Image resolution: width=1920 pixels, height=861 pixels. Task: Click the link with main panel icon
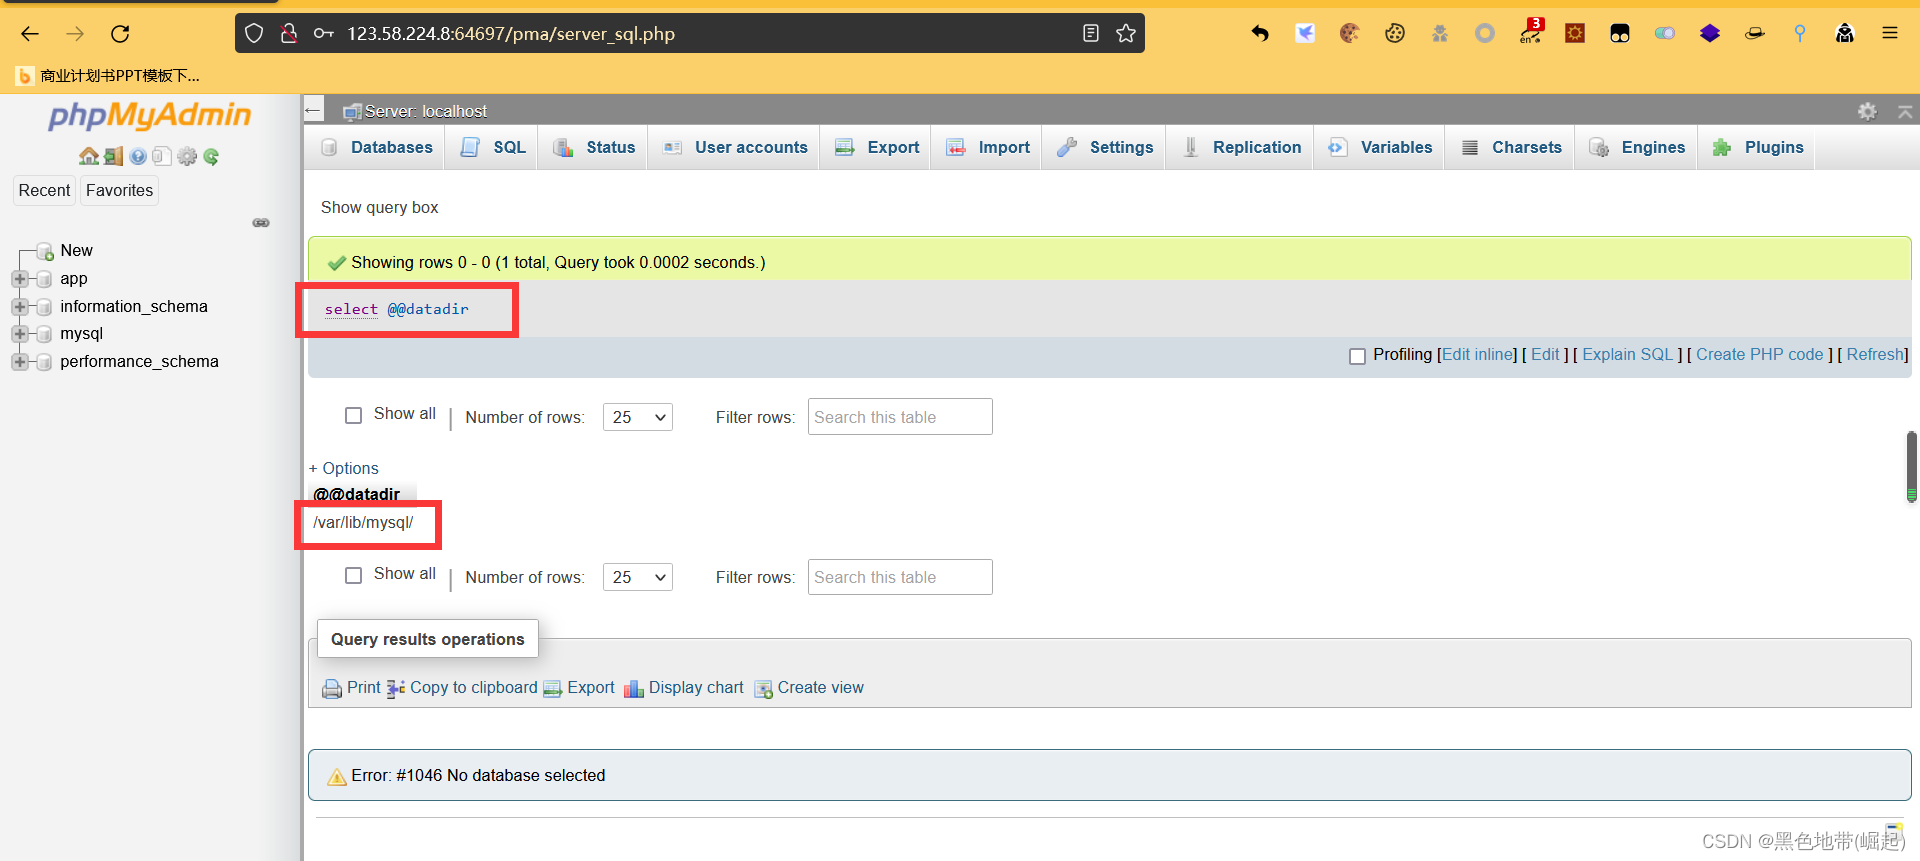(261, 222)
